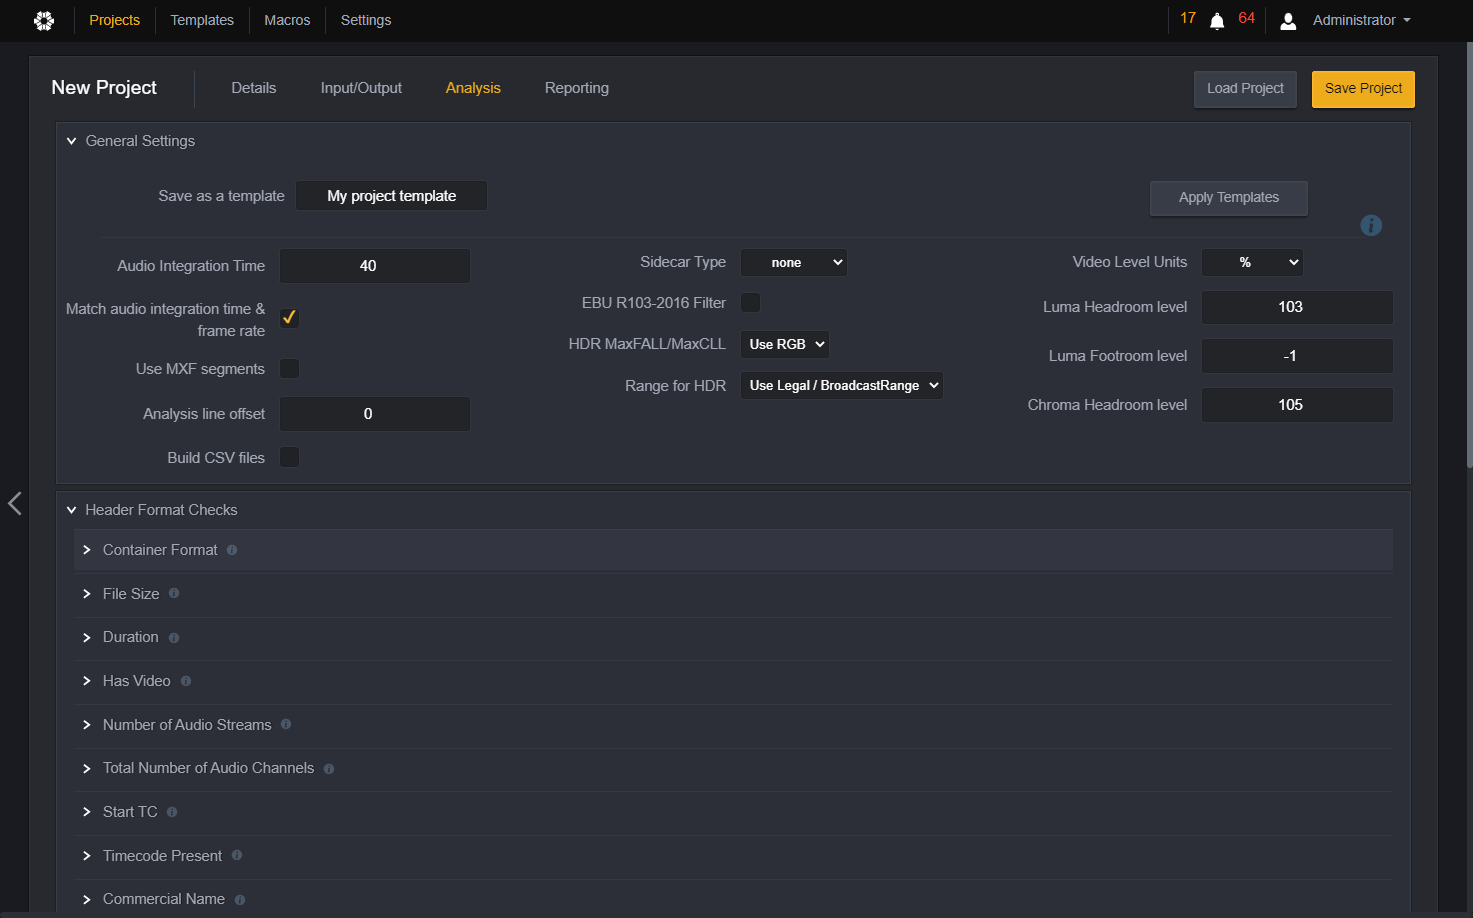Enable Build CSV files checkbox

pyautogui.click(x=289, y=457)
